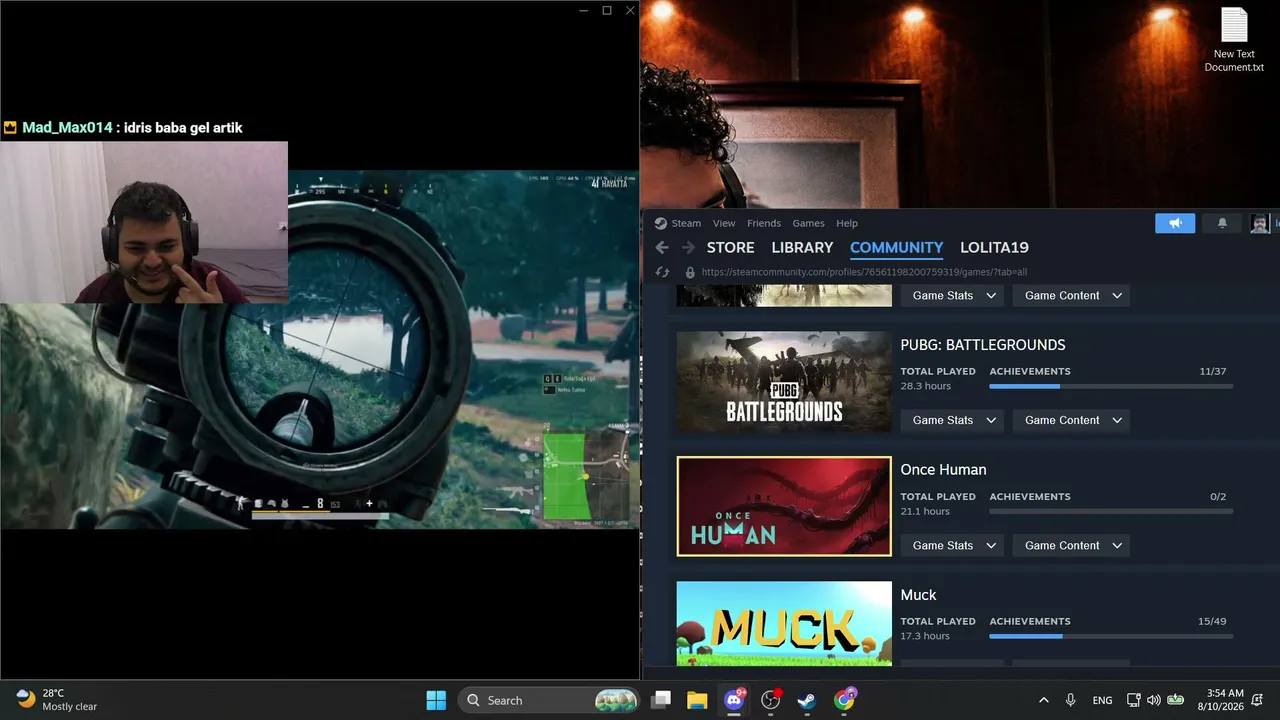Open the Games menu in Steam
1280x720 pixels.
(808, 223)
